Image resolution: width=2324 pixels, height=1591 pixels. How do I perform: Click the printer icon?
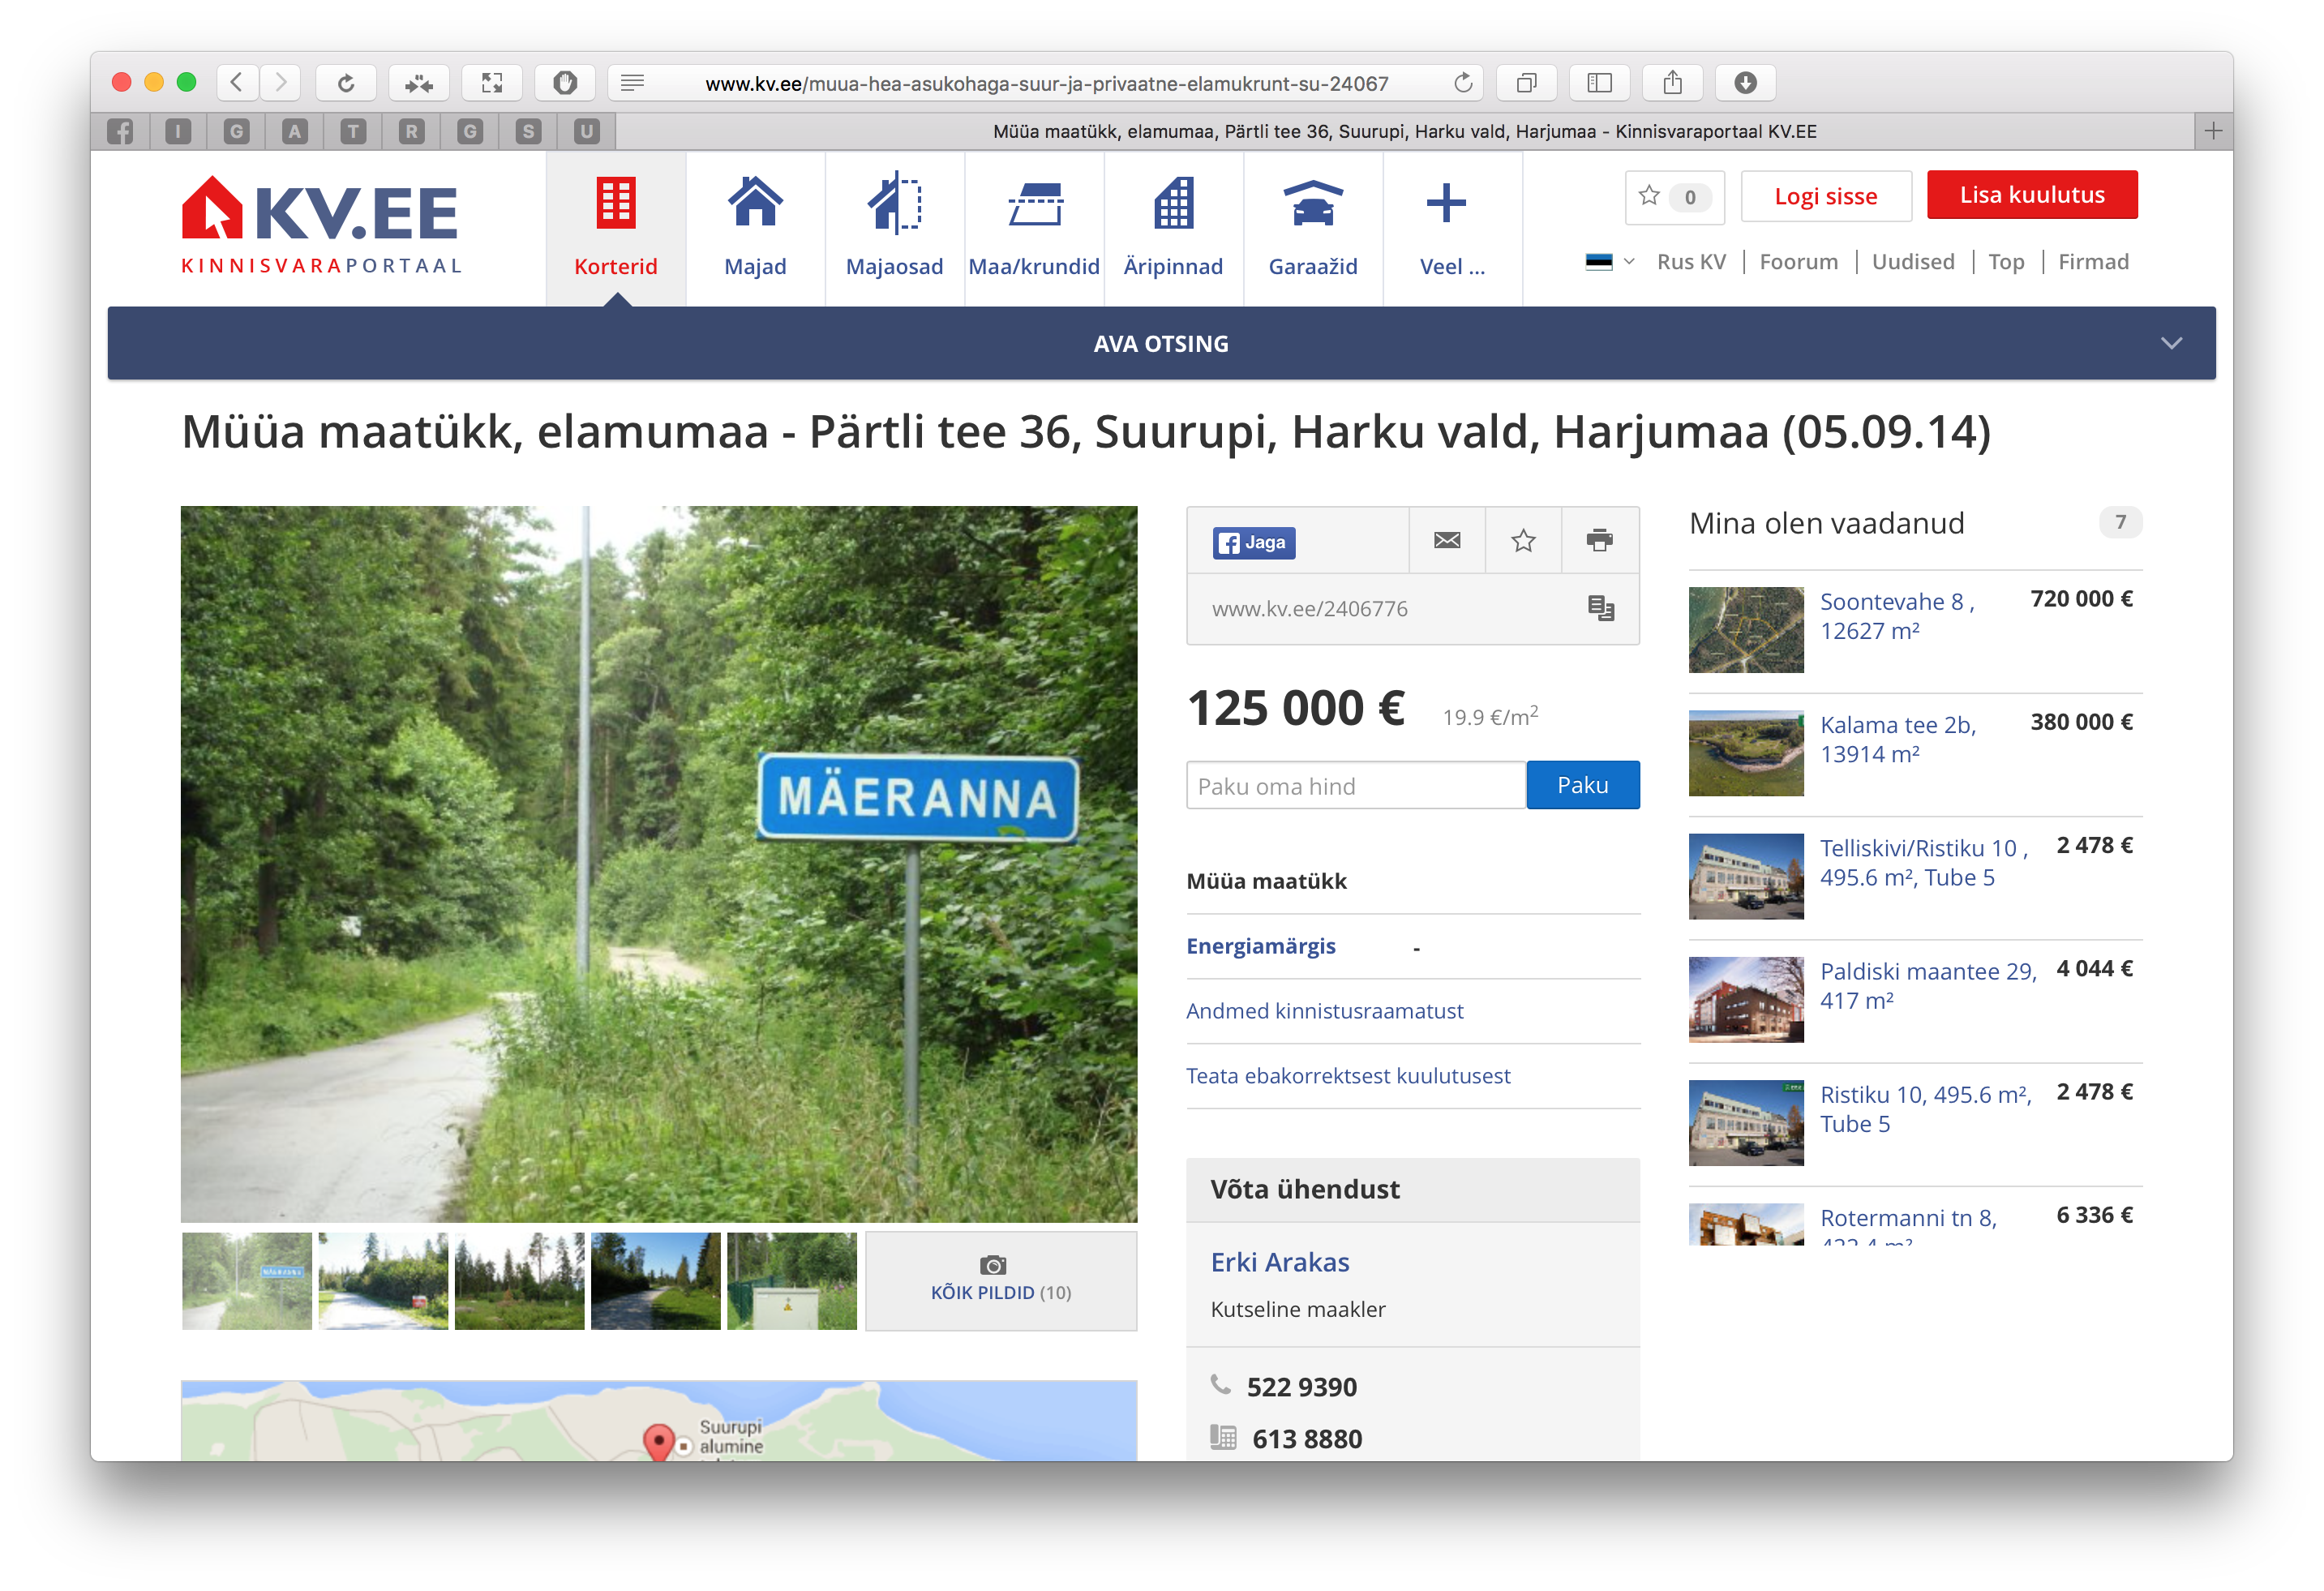1599,541
